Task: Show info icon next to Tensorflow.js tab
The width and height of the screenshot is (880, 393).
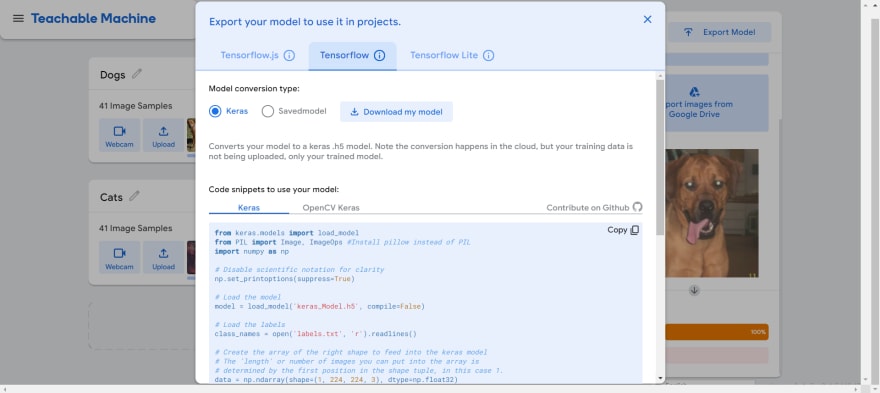Action: click(x=289, y=56)
